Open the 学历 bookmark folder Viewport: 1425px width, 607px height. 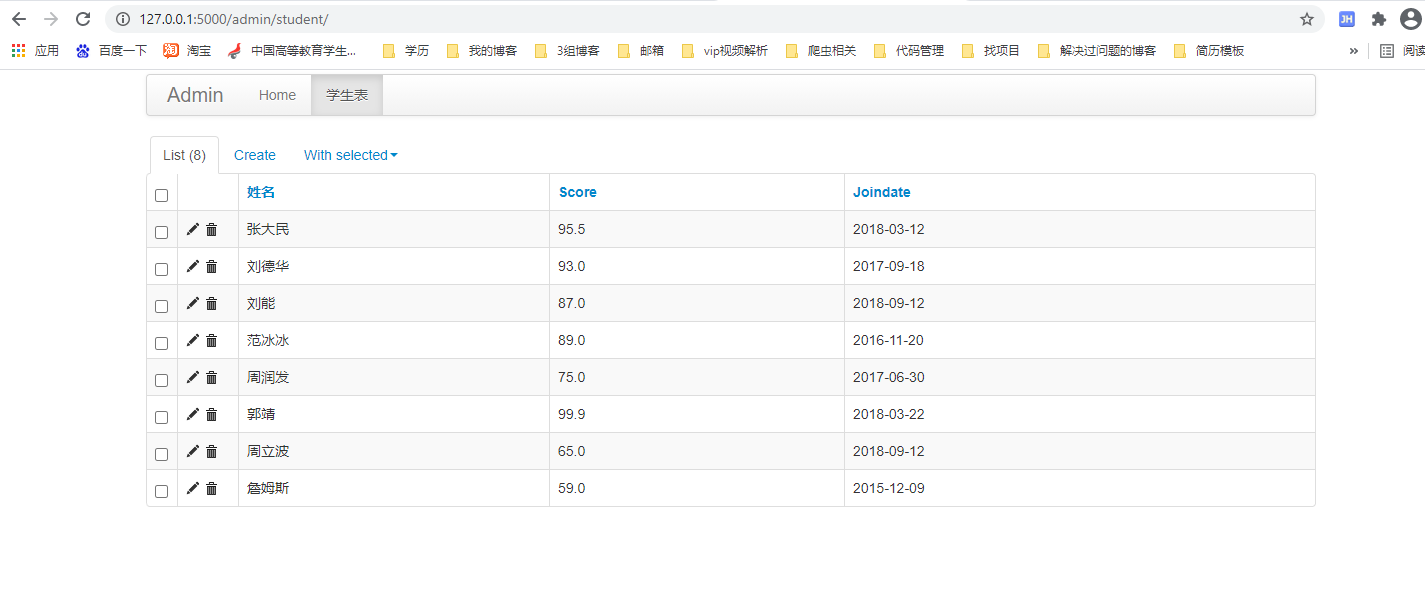coord(406,50)
